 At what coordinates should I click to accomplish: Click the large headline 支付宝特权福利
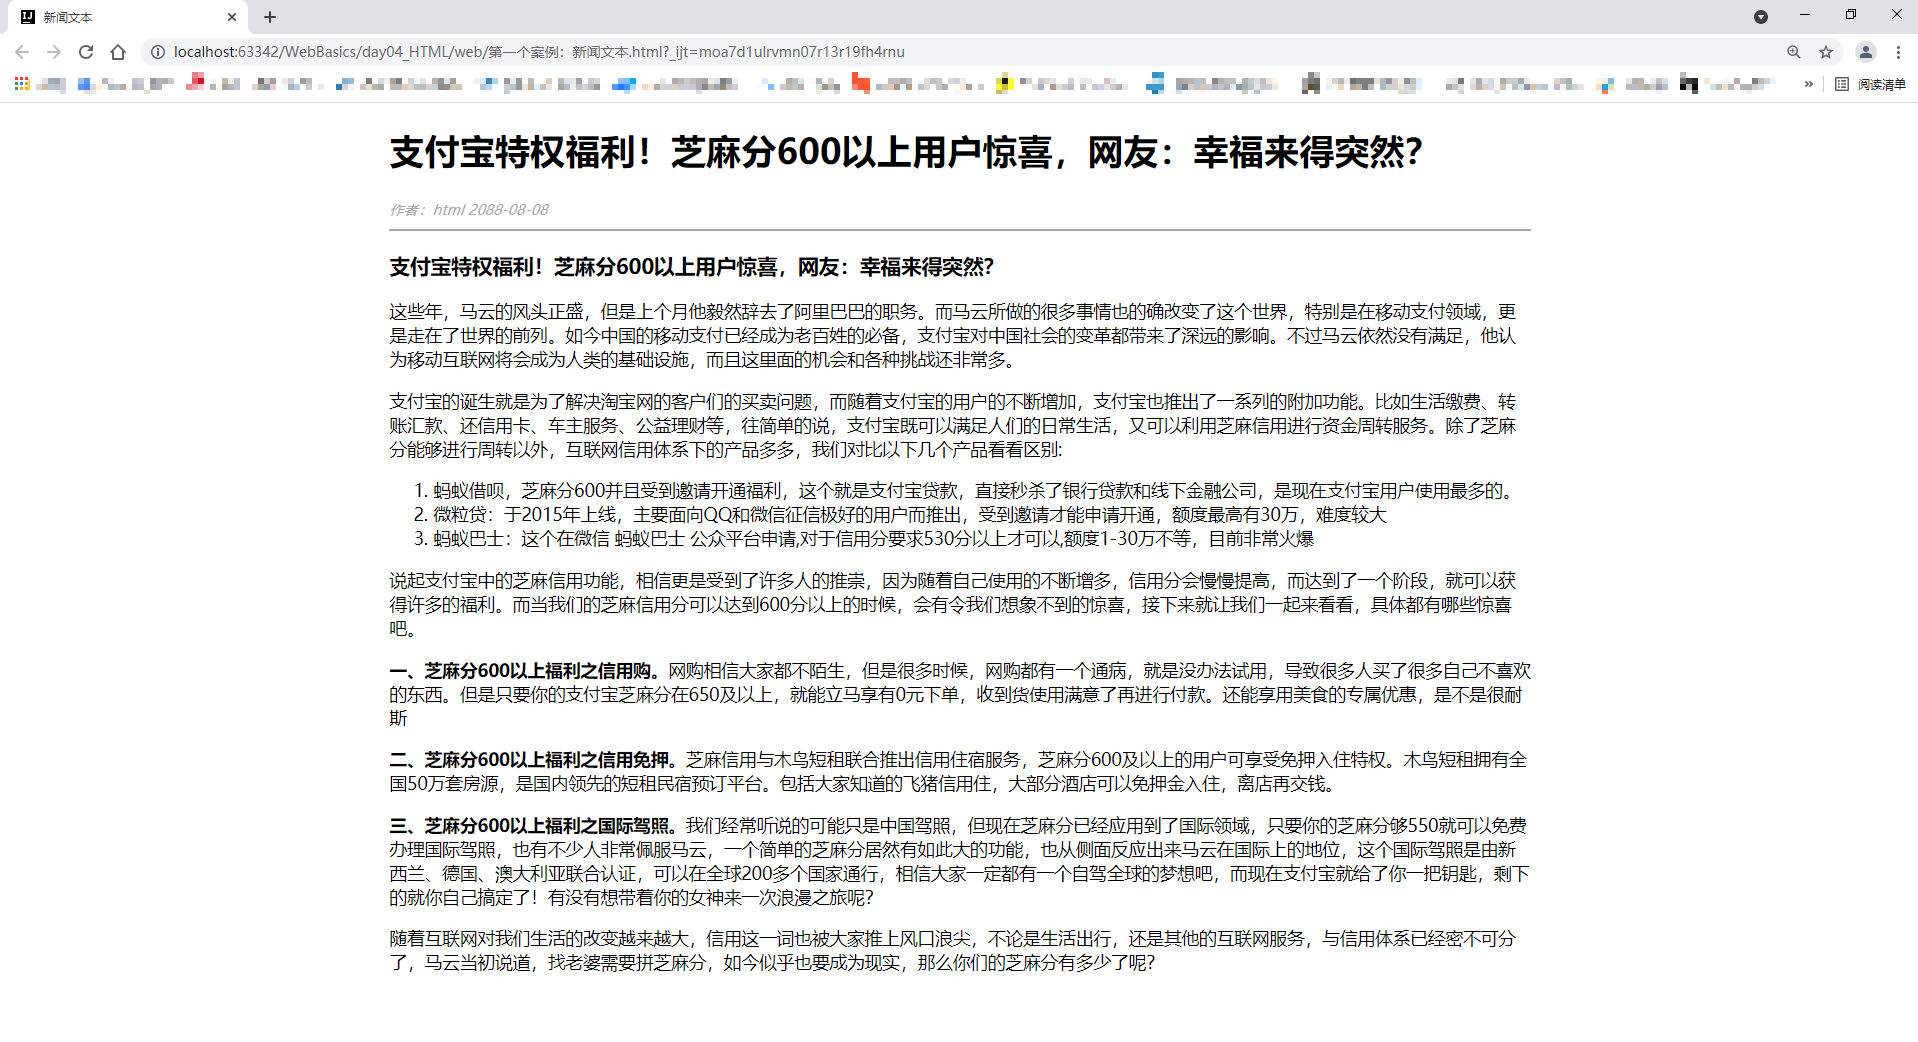[x=906, y=153]
